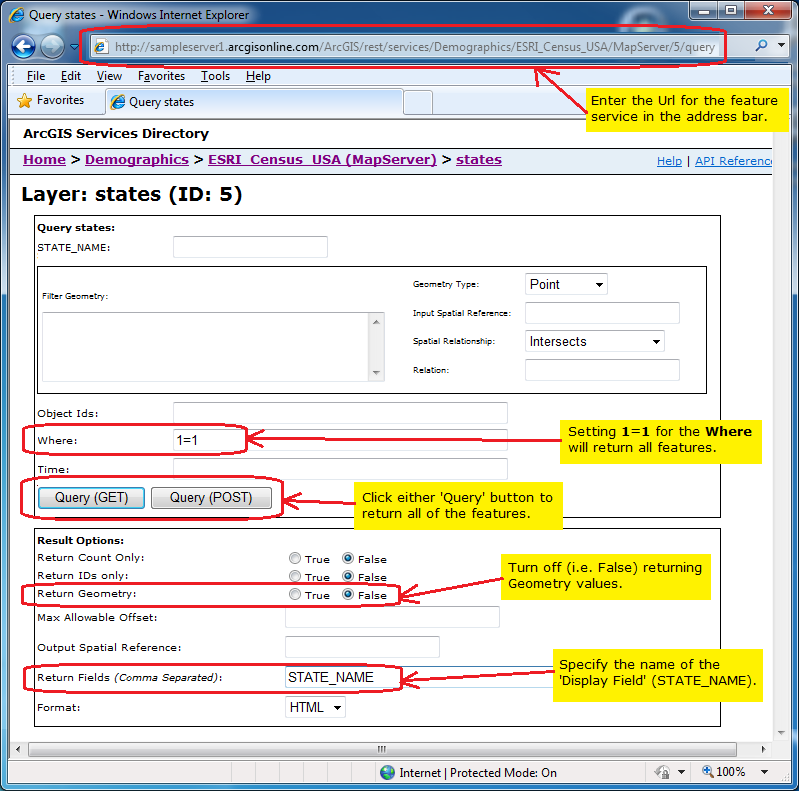Click the Return Fields input box
Image resolution: width=799 pixels, height=792 pixels.
coord(420,677)
